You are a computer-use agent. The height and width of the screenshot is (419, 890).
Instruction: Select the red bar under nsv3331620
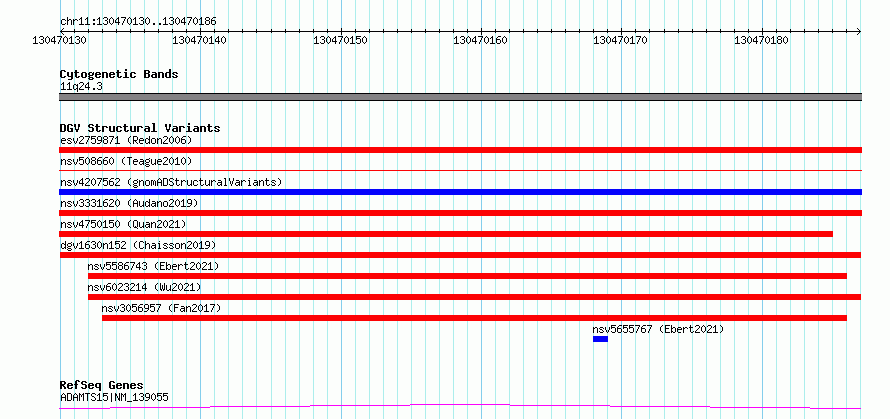point(460,213)
